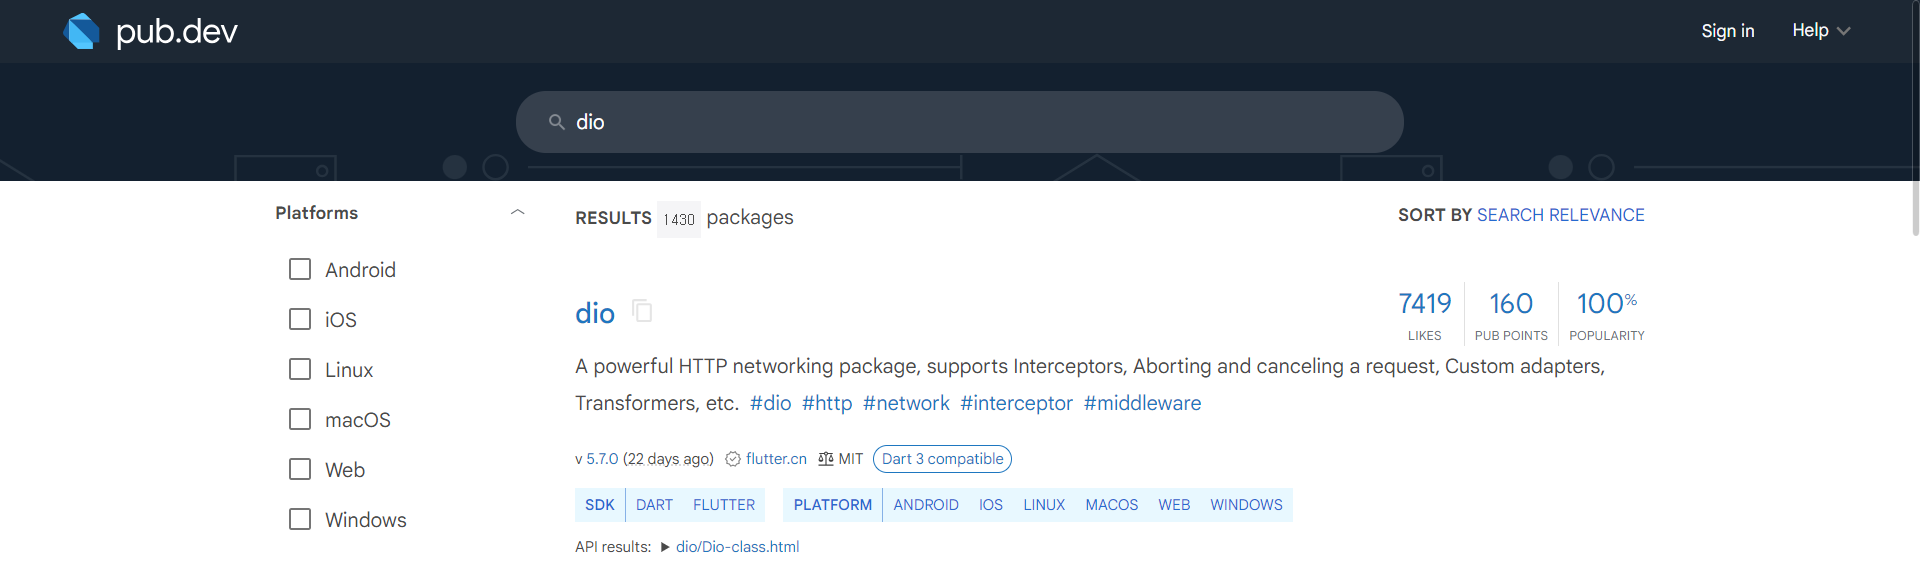This screenshot has height=561, width=1920.
Task: Open the dio package title link
Action: click(595, 313)
